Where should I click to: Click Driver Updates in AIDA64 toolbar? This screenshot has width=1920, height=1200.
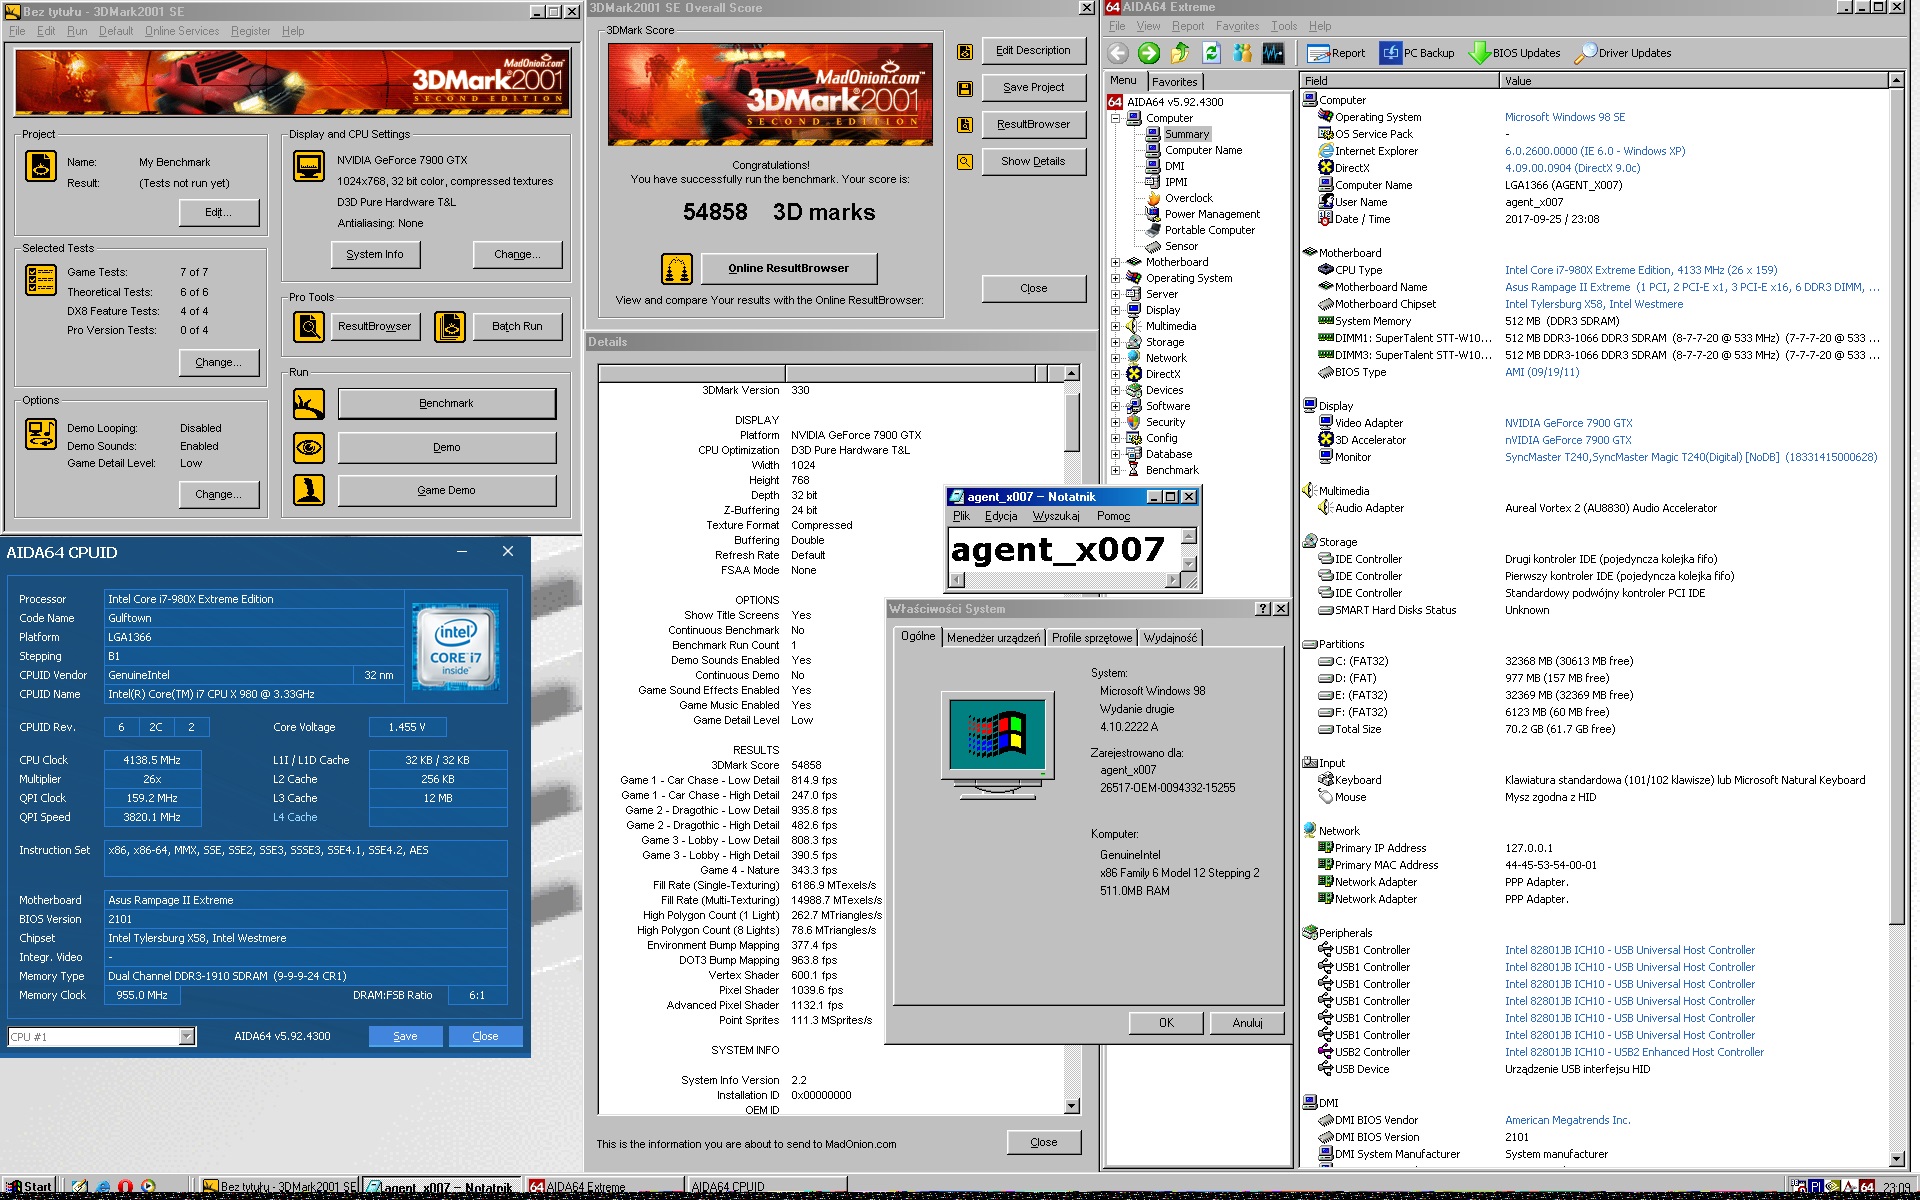tap(1623, 53)
